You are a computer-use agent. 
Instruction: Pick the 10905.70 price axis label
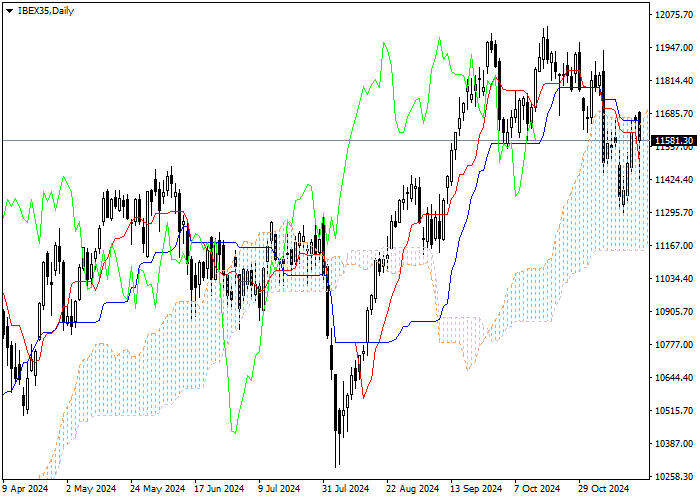(x=674, y=312)
